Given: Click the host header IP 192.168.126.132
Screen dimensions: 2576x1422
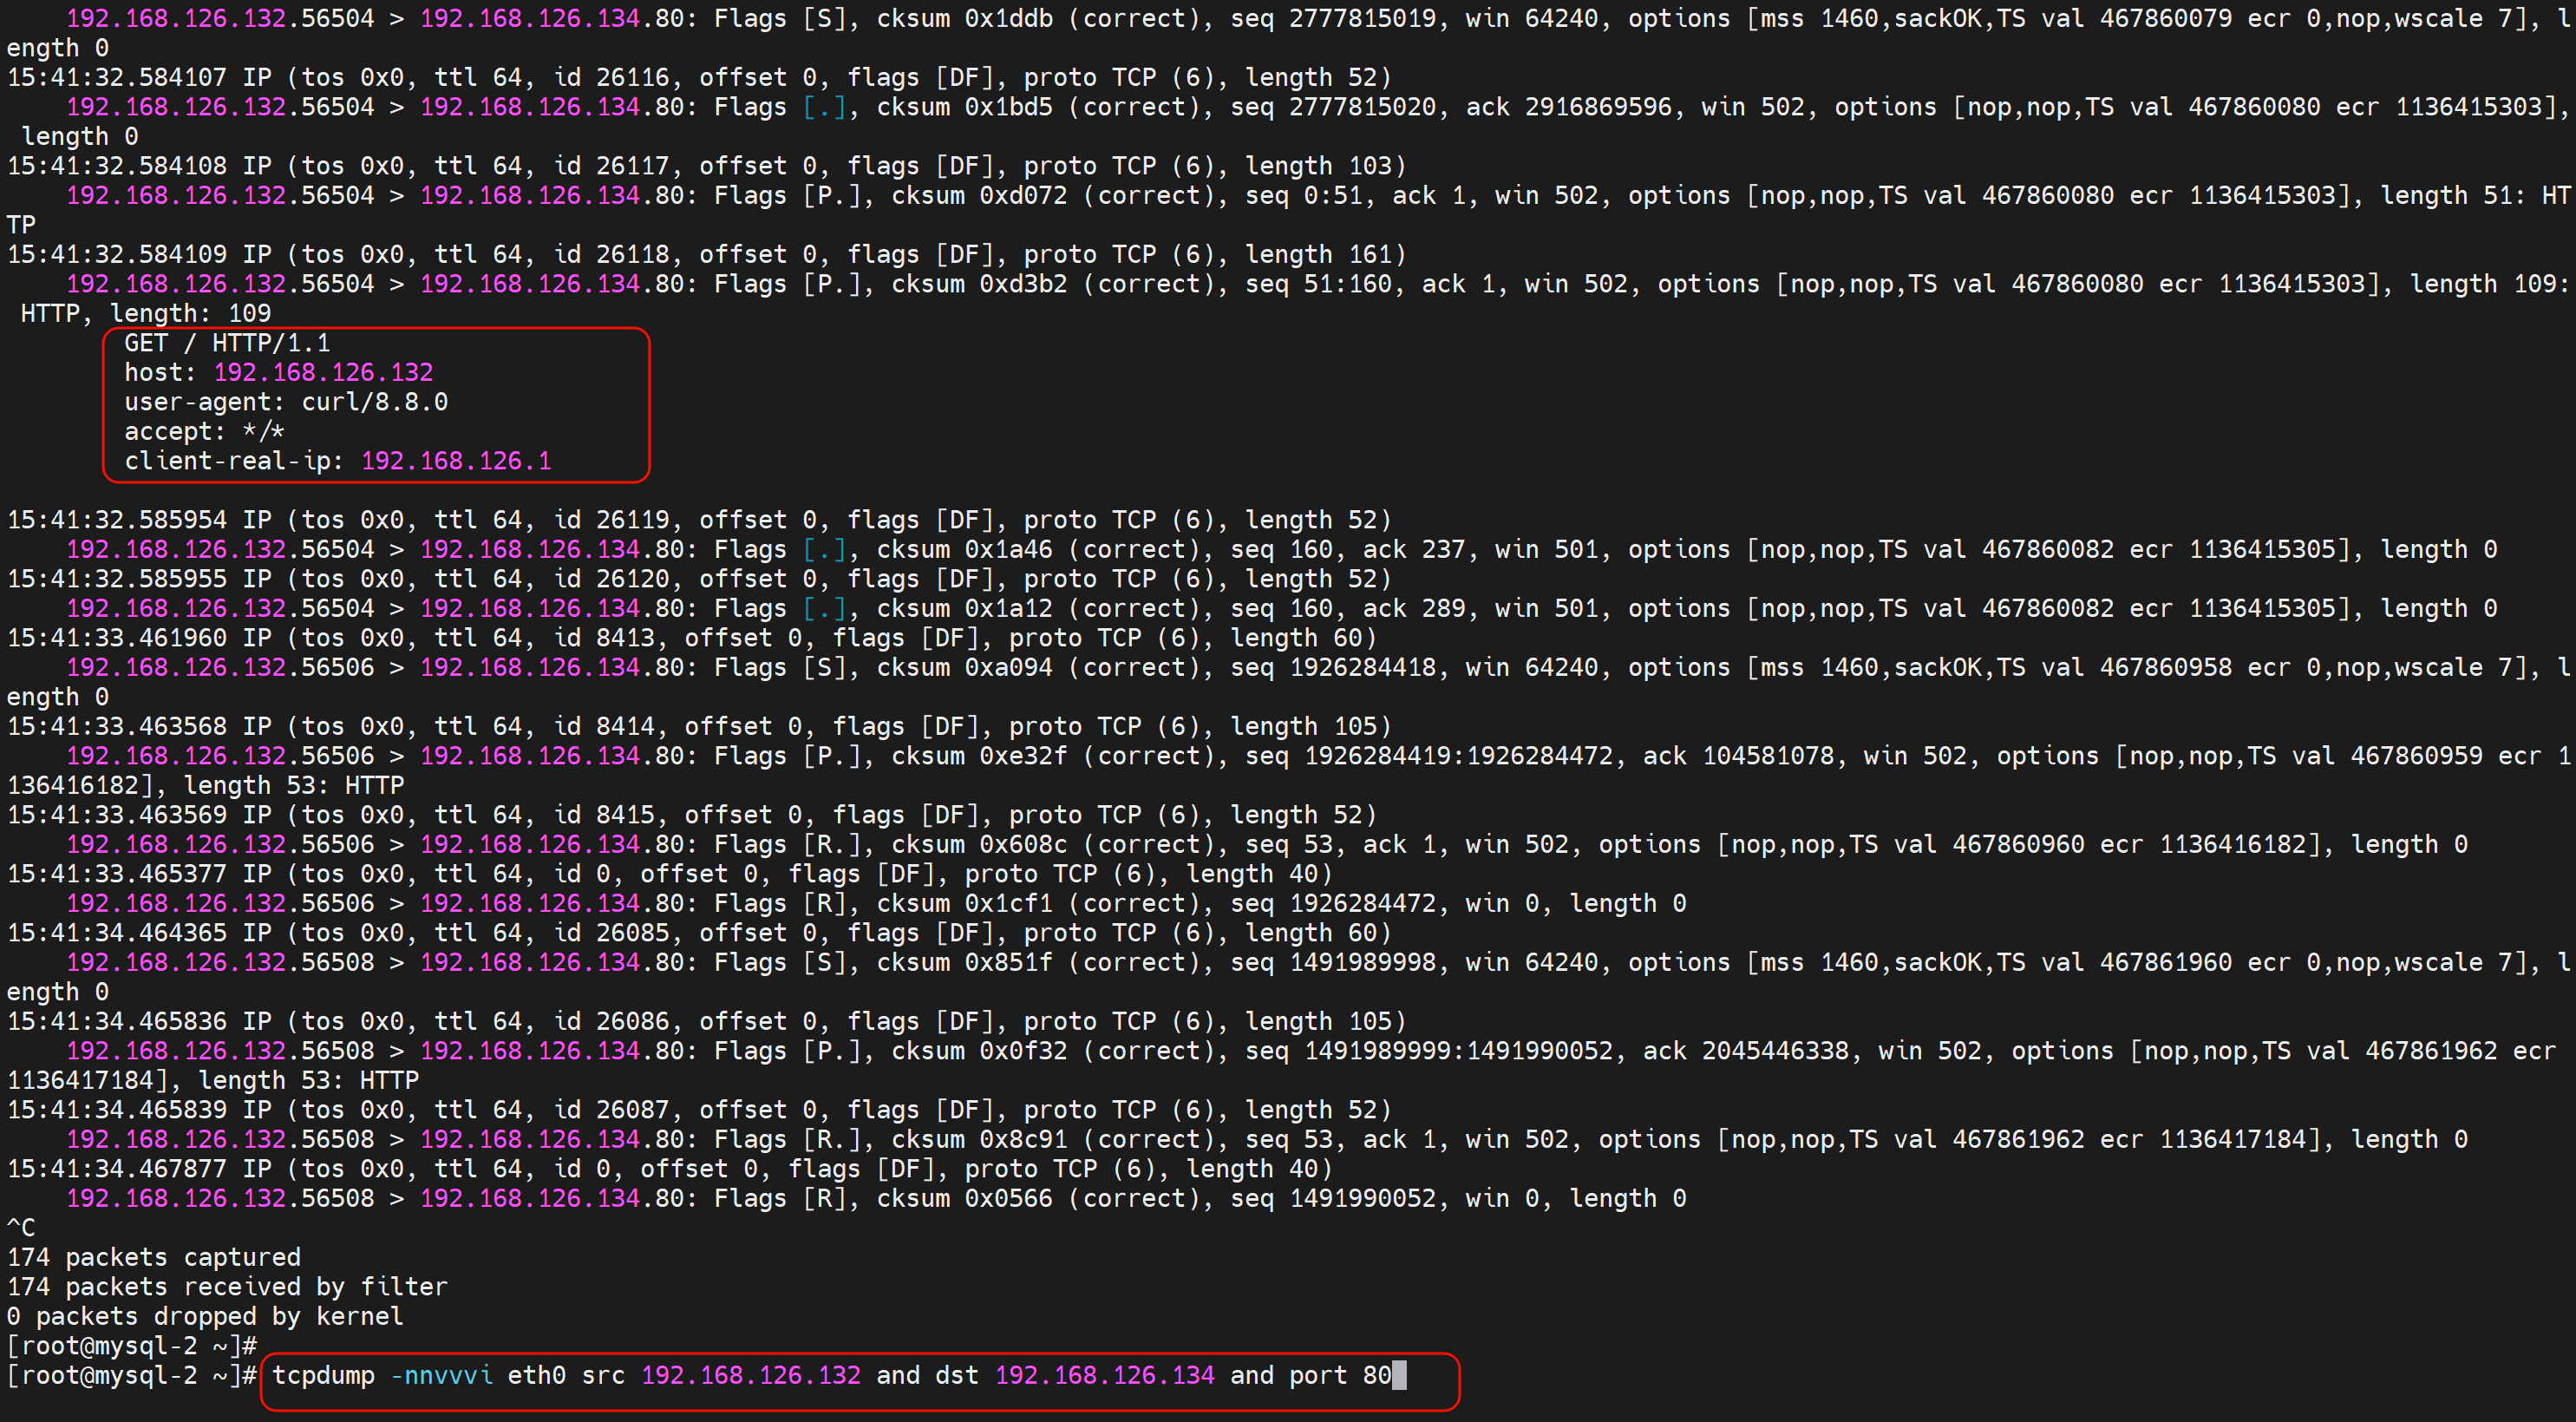Looking at the screenshot, I should (x=323, y=372).
